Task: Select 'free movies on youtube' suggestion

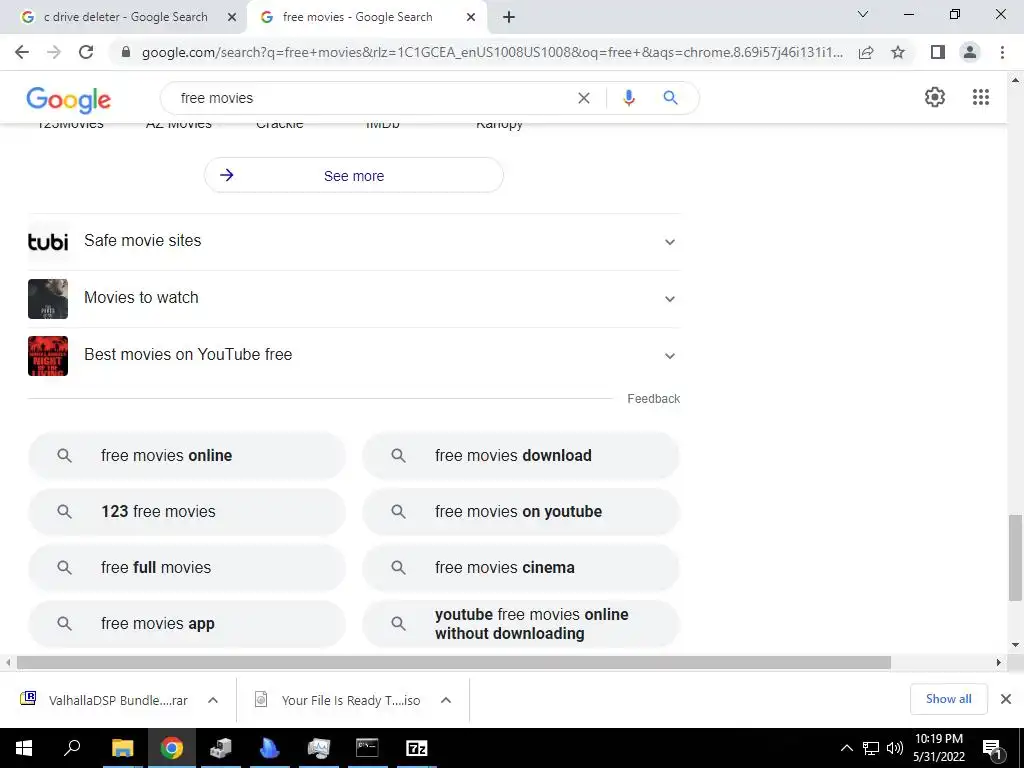Action: (x=520, y=511)
